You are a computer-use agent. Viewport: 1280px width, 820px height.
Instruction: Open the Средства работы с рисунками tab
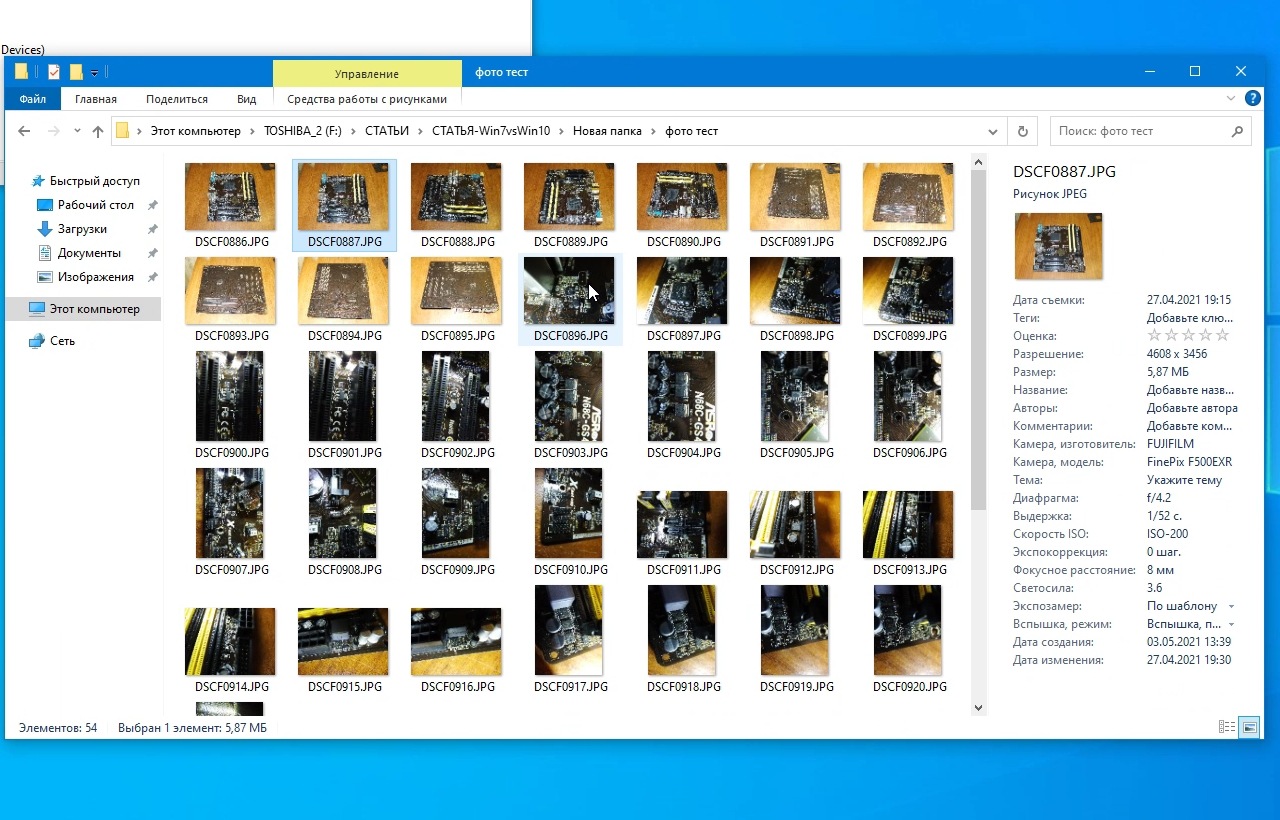[367, 99]
